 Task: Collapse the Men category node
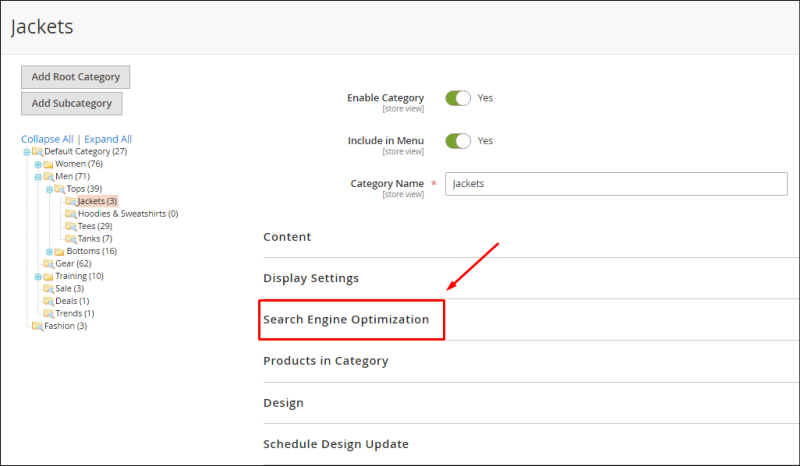click(x=38, y=177)
